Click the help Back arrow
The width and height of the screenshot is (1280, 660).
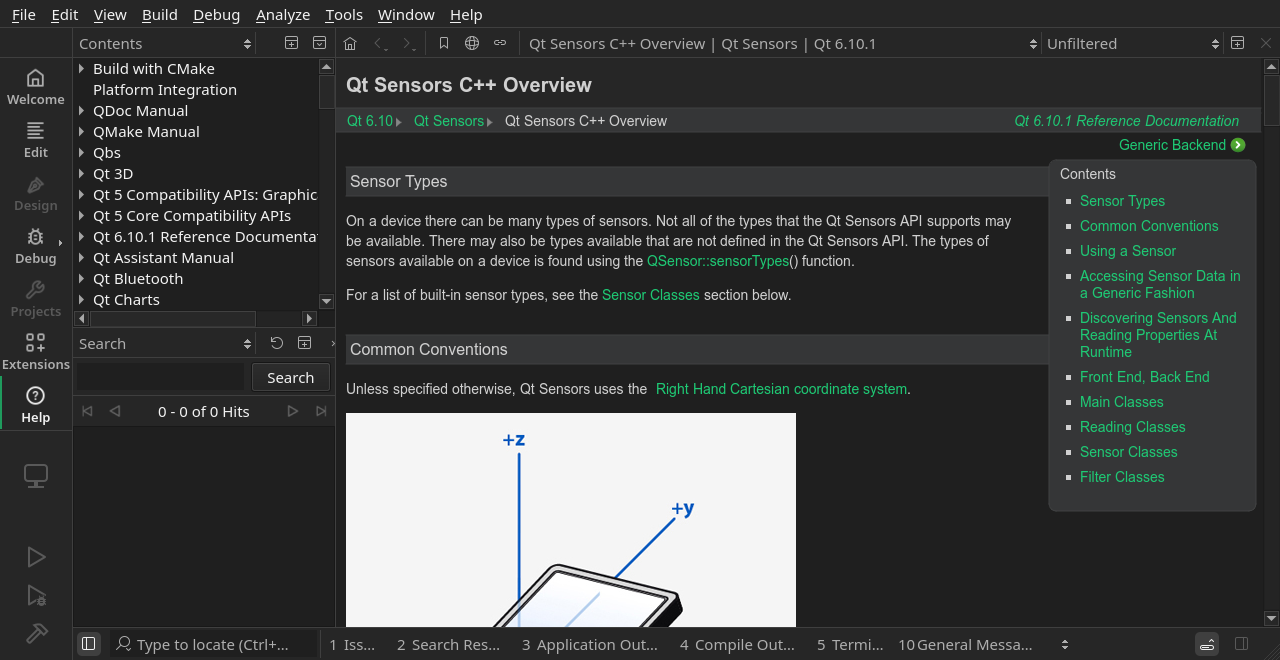(x=380, y=43)
